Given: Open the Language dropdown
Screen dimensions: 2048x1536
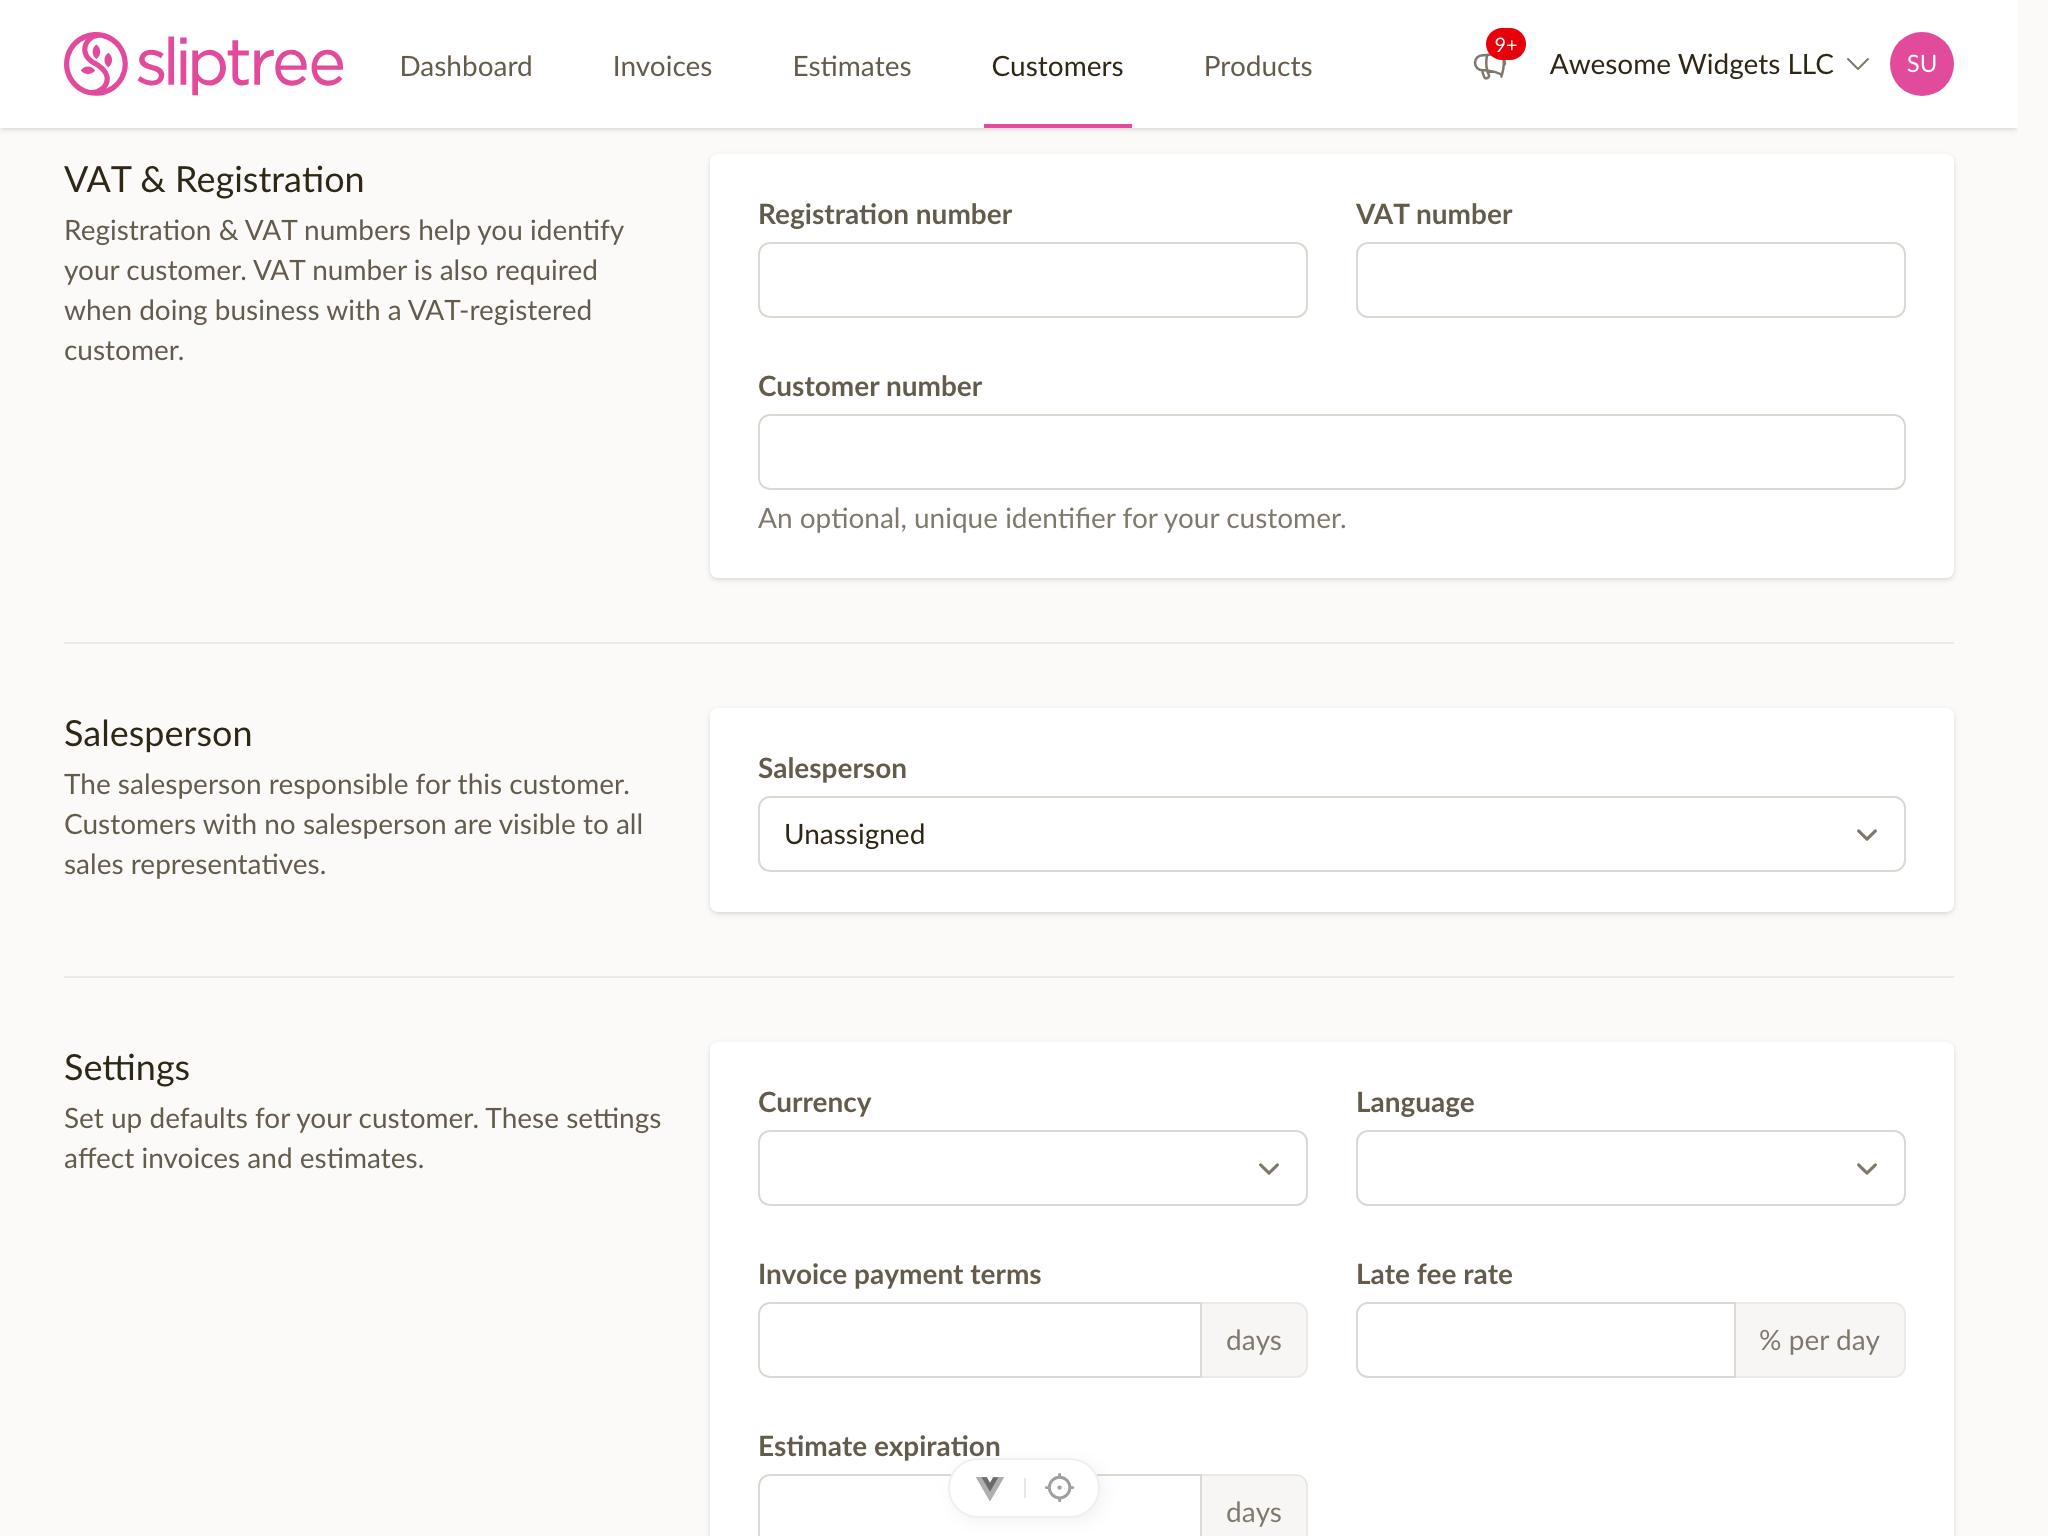Looking at the screenshot, I should click(1630, 1168).
